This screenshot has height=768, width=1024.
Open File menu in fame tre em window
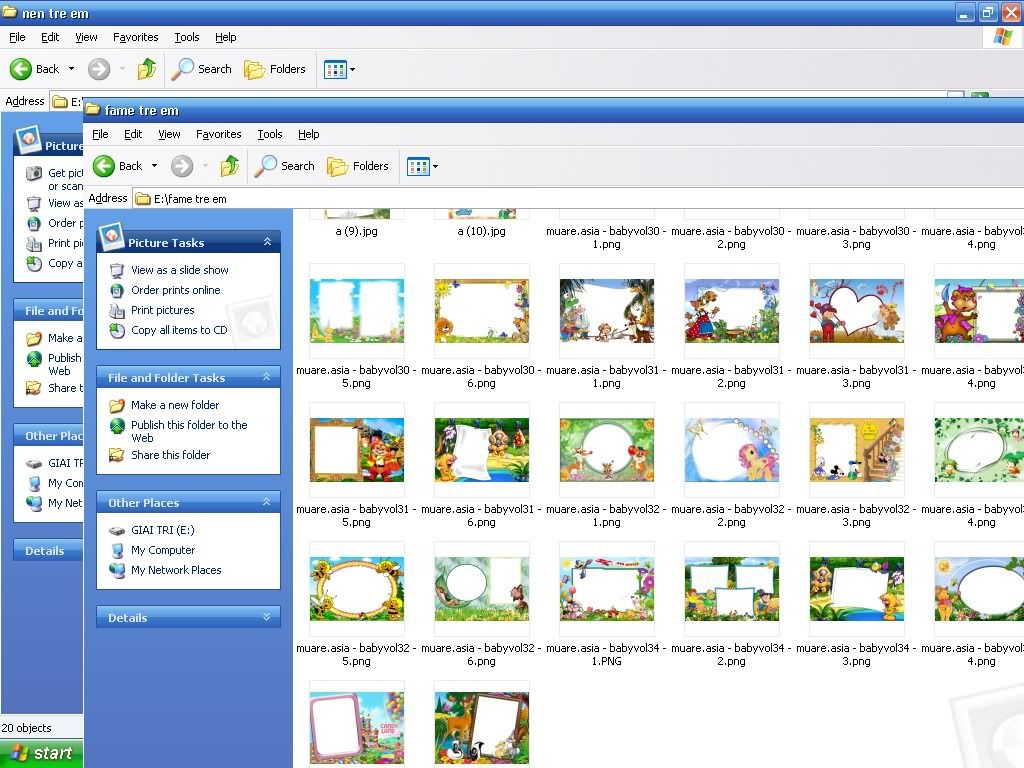pos(101,135)
